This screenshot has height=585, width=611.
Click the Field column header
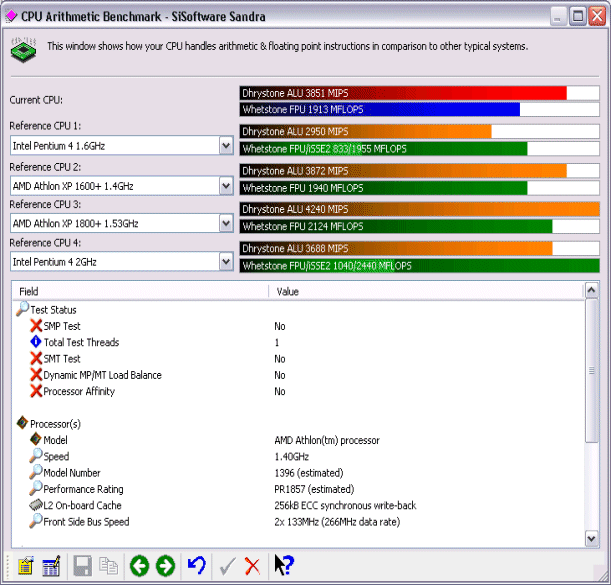(140, 292)
